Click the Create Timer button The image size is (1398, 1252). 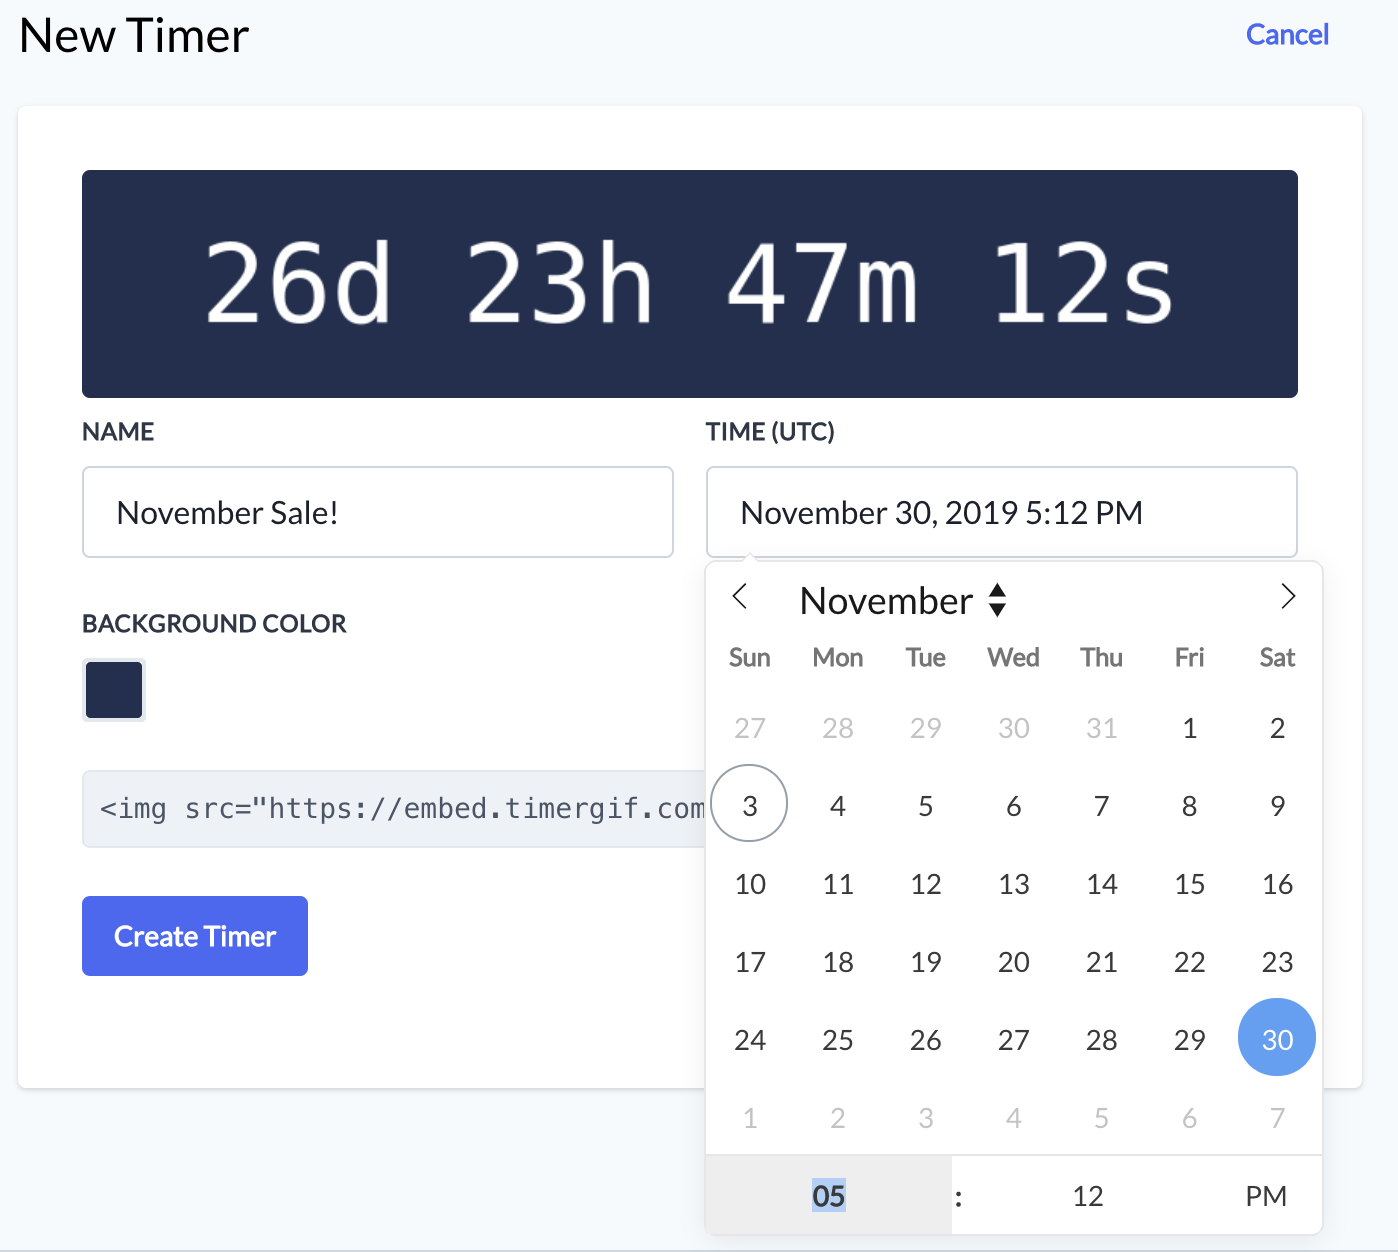(x=195, y=936)
